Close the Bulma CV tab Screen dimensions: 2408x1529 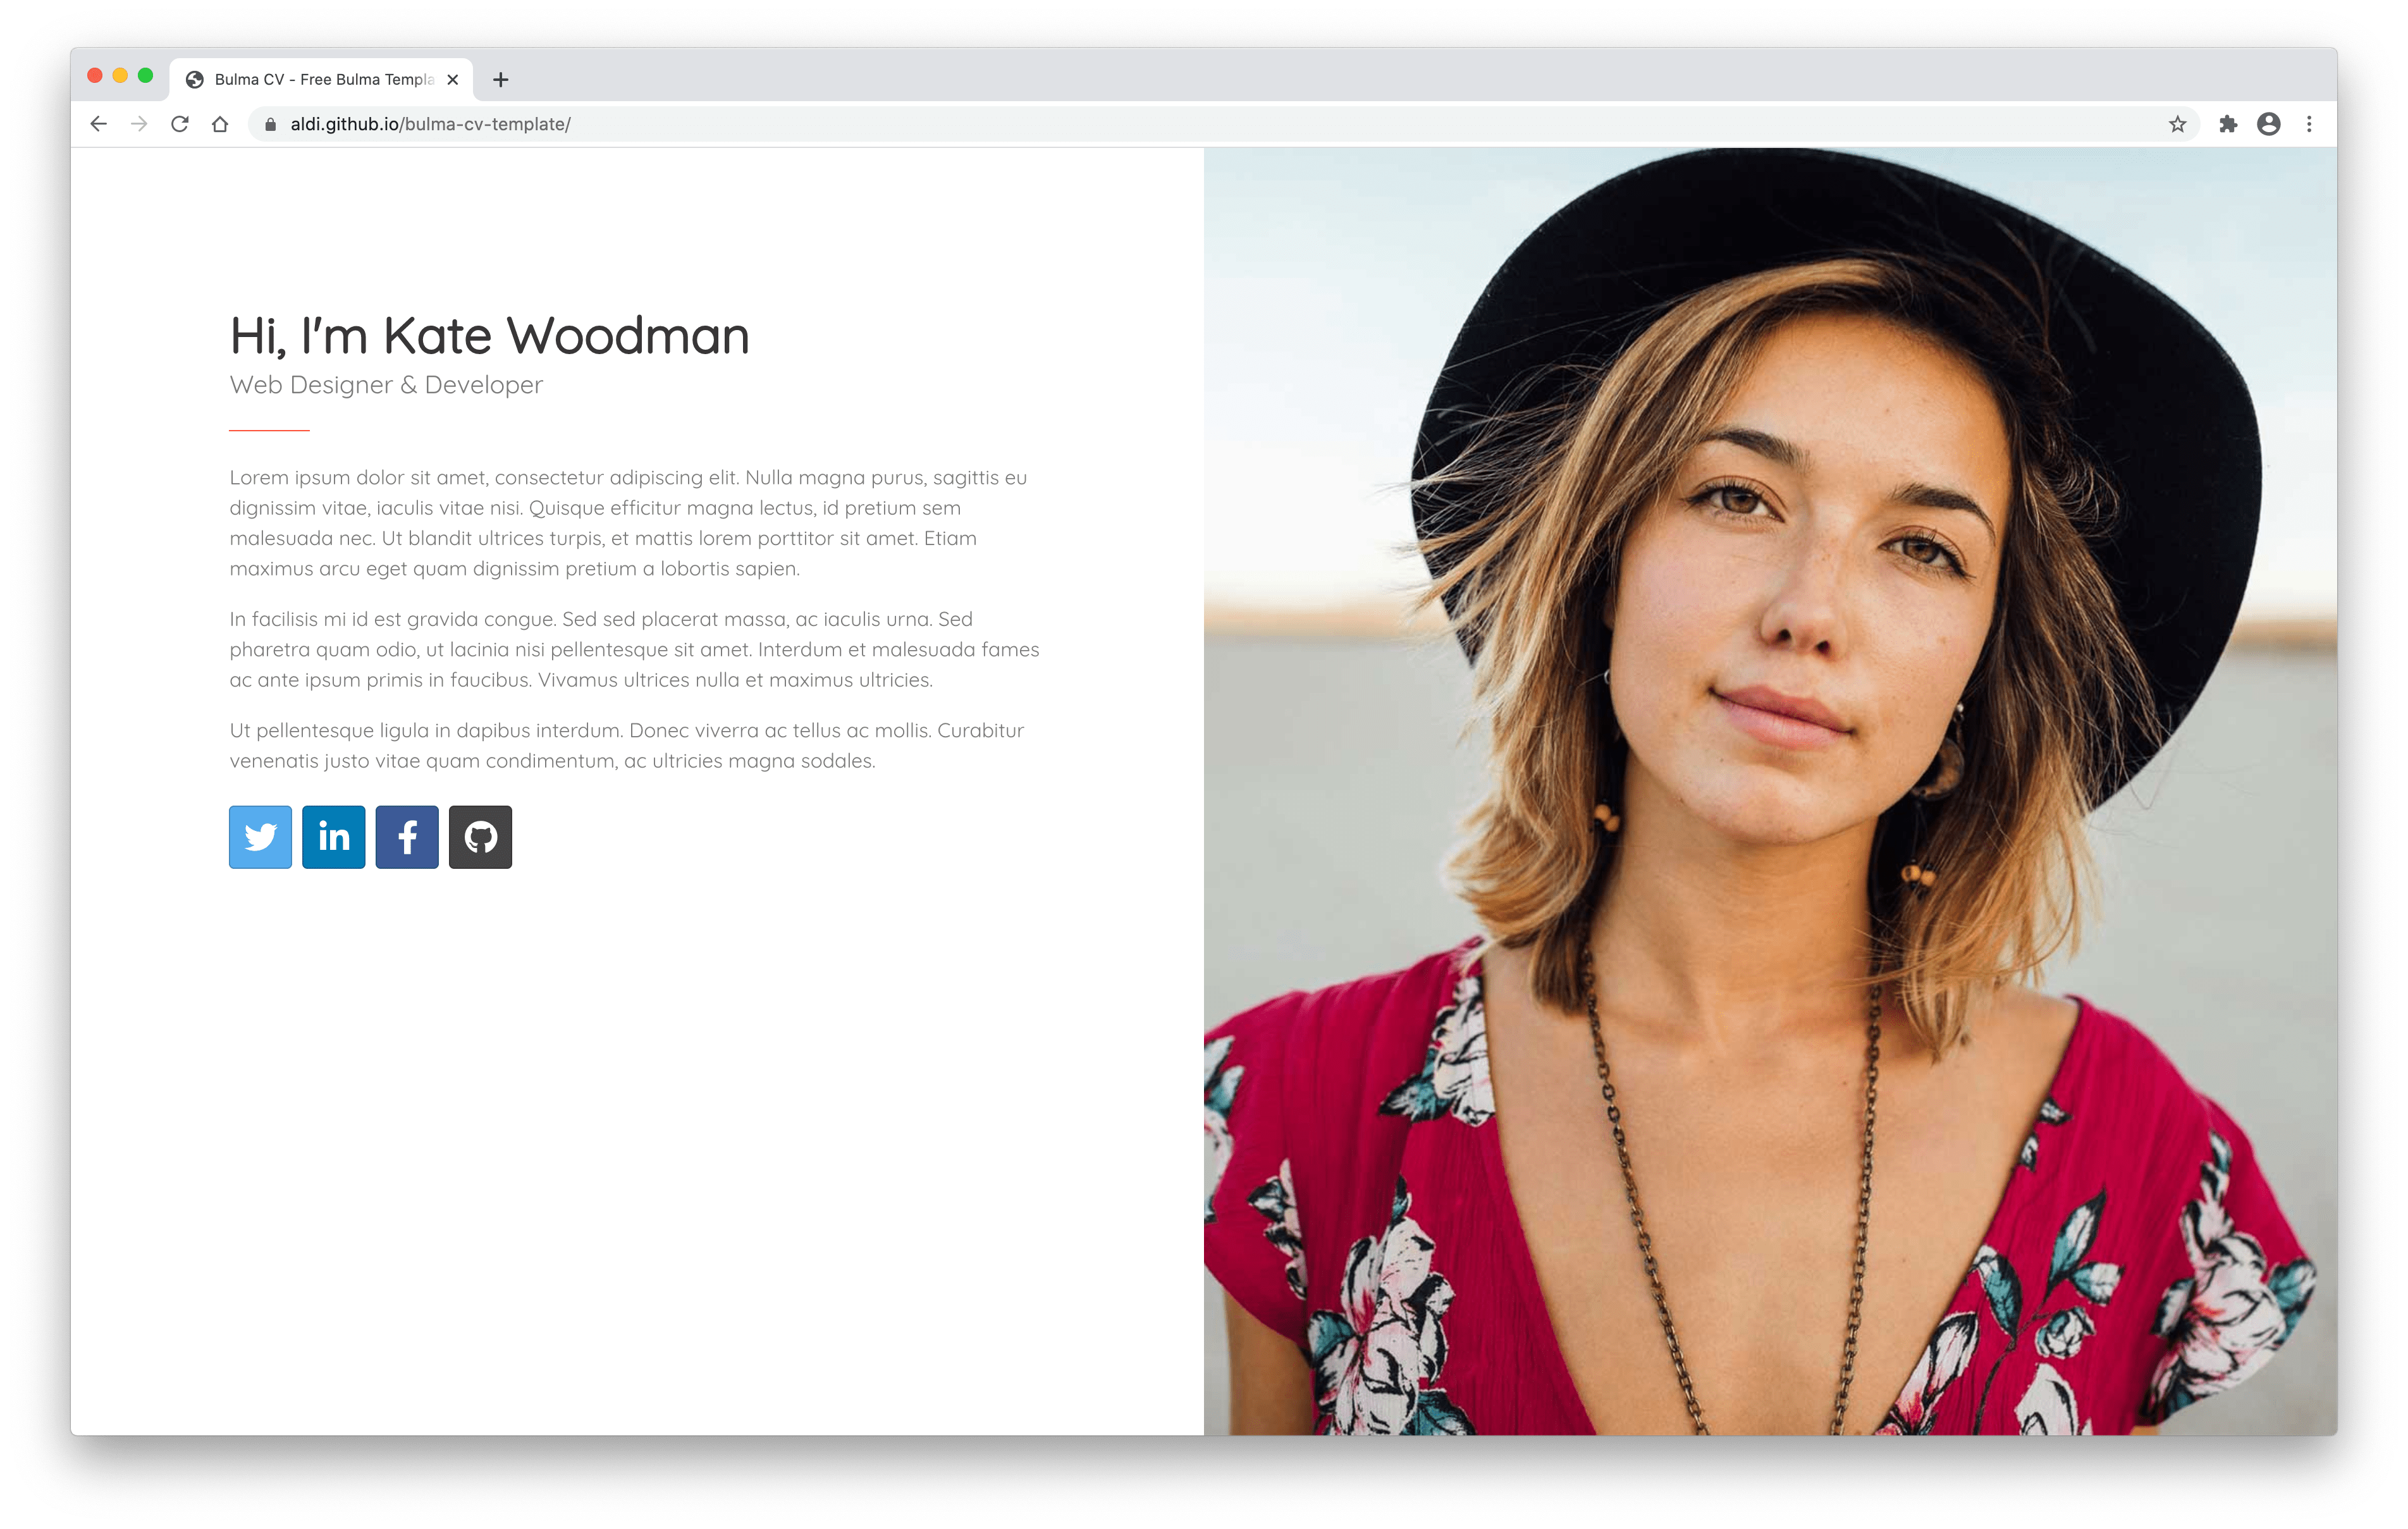pyautogui.click(x=453, y=79)
